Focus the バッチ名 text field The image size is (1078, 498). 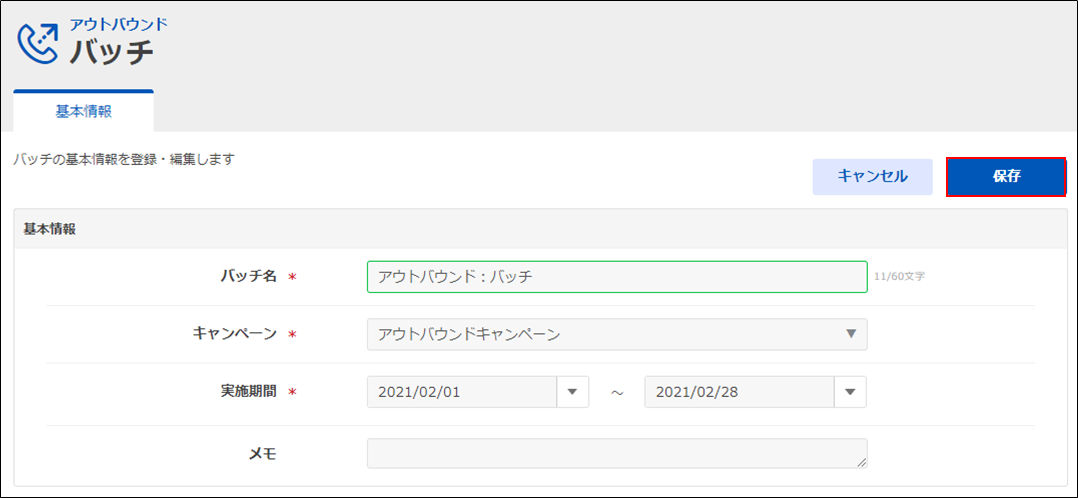click(616, 277)
